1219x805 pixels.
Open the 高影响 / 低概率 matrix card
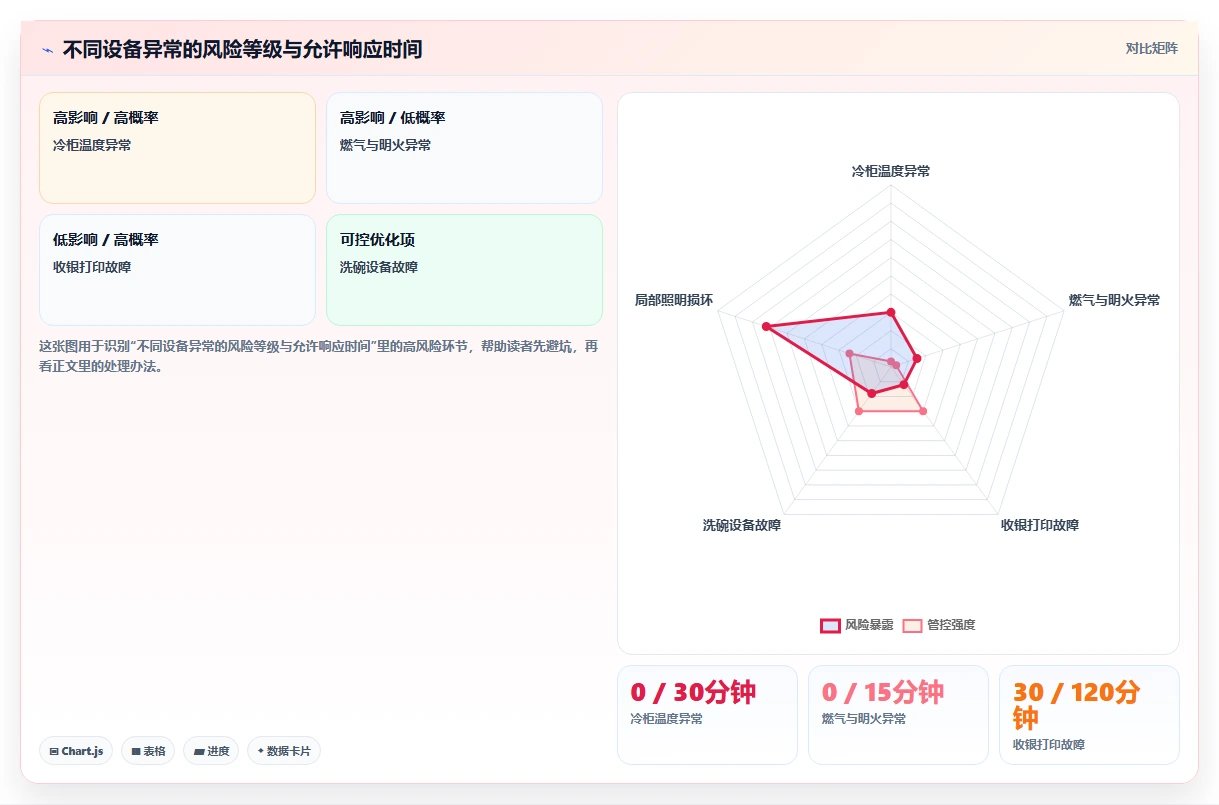click(x=464, y=148)
